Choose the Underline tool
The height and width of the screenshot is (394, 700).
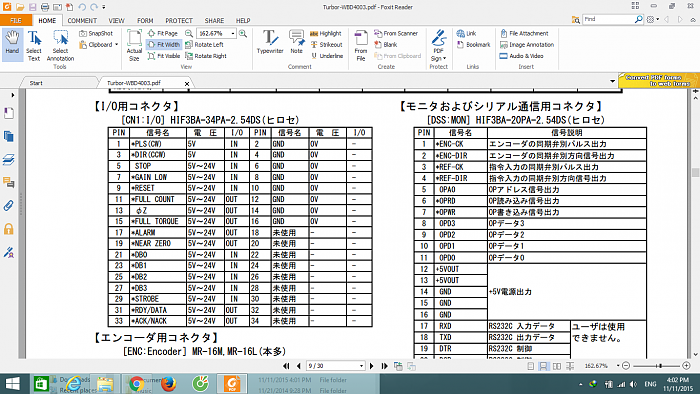pyautogui.click(x=327, y=56)
